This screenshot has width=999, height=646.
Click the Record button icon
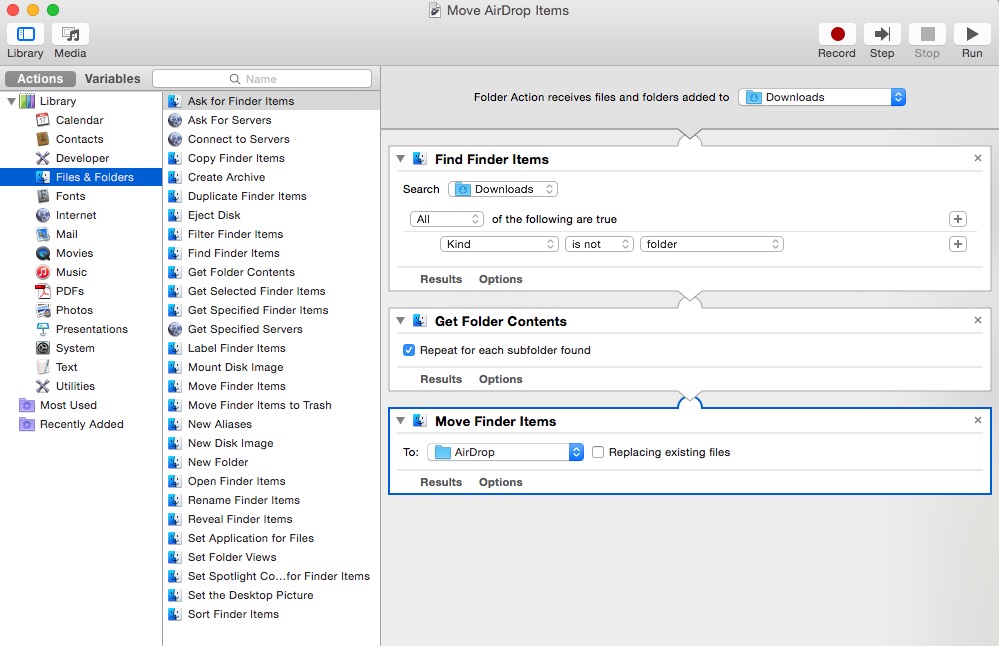(837, 34)
